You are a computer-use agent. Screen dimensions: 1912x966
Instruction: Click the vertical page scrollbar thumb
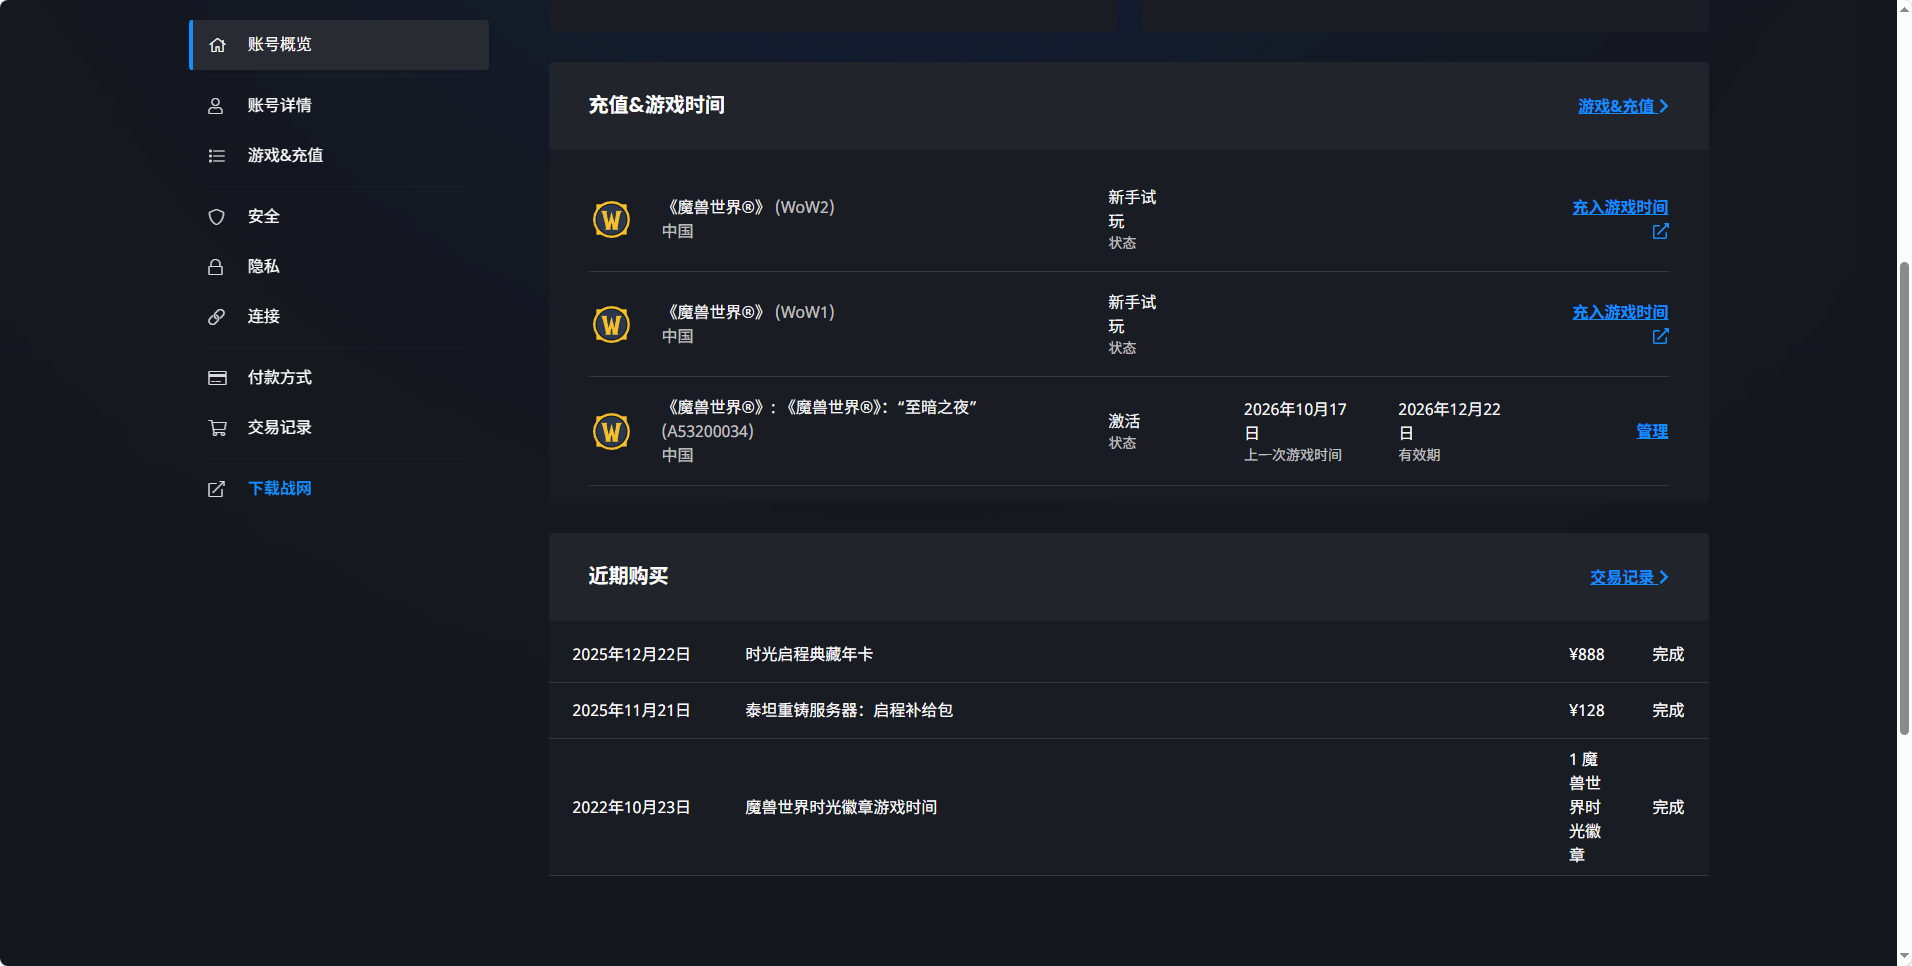1904,498
